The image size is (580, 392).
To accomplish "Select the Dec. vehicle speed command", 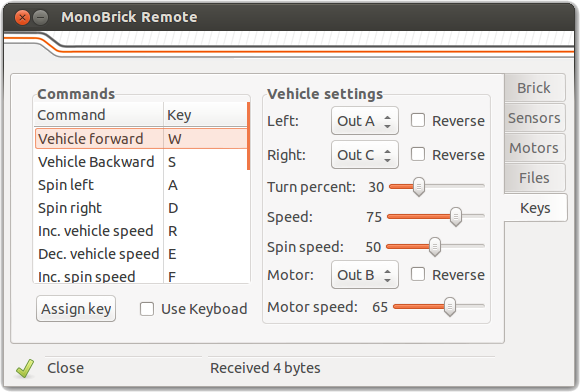I will (x=141, y=254).
